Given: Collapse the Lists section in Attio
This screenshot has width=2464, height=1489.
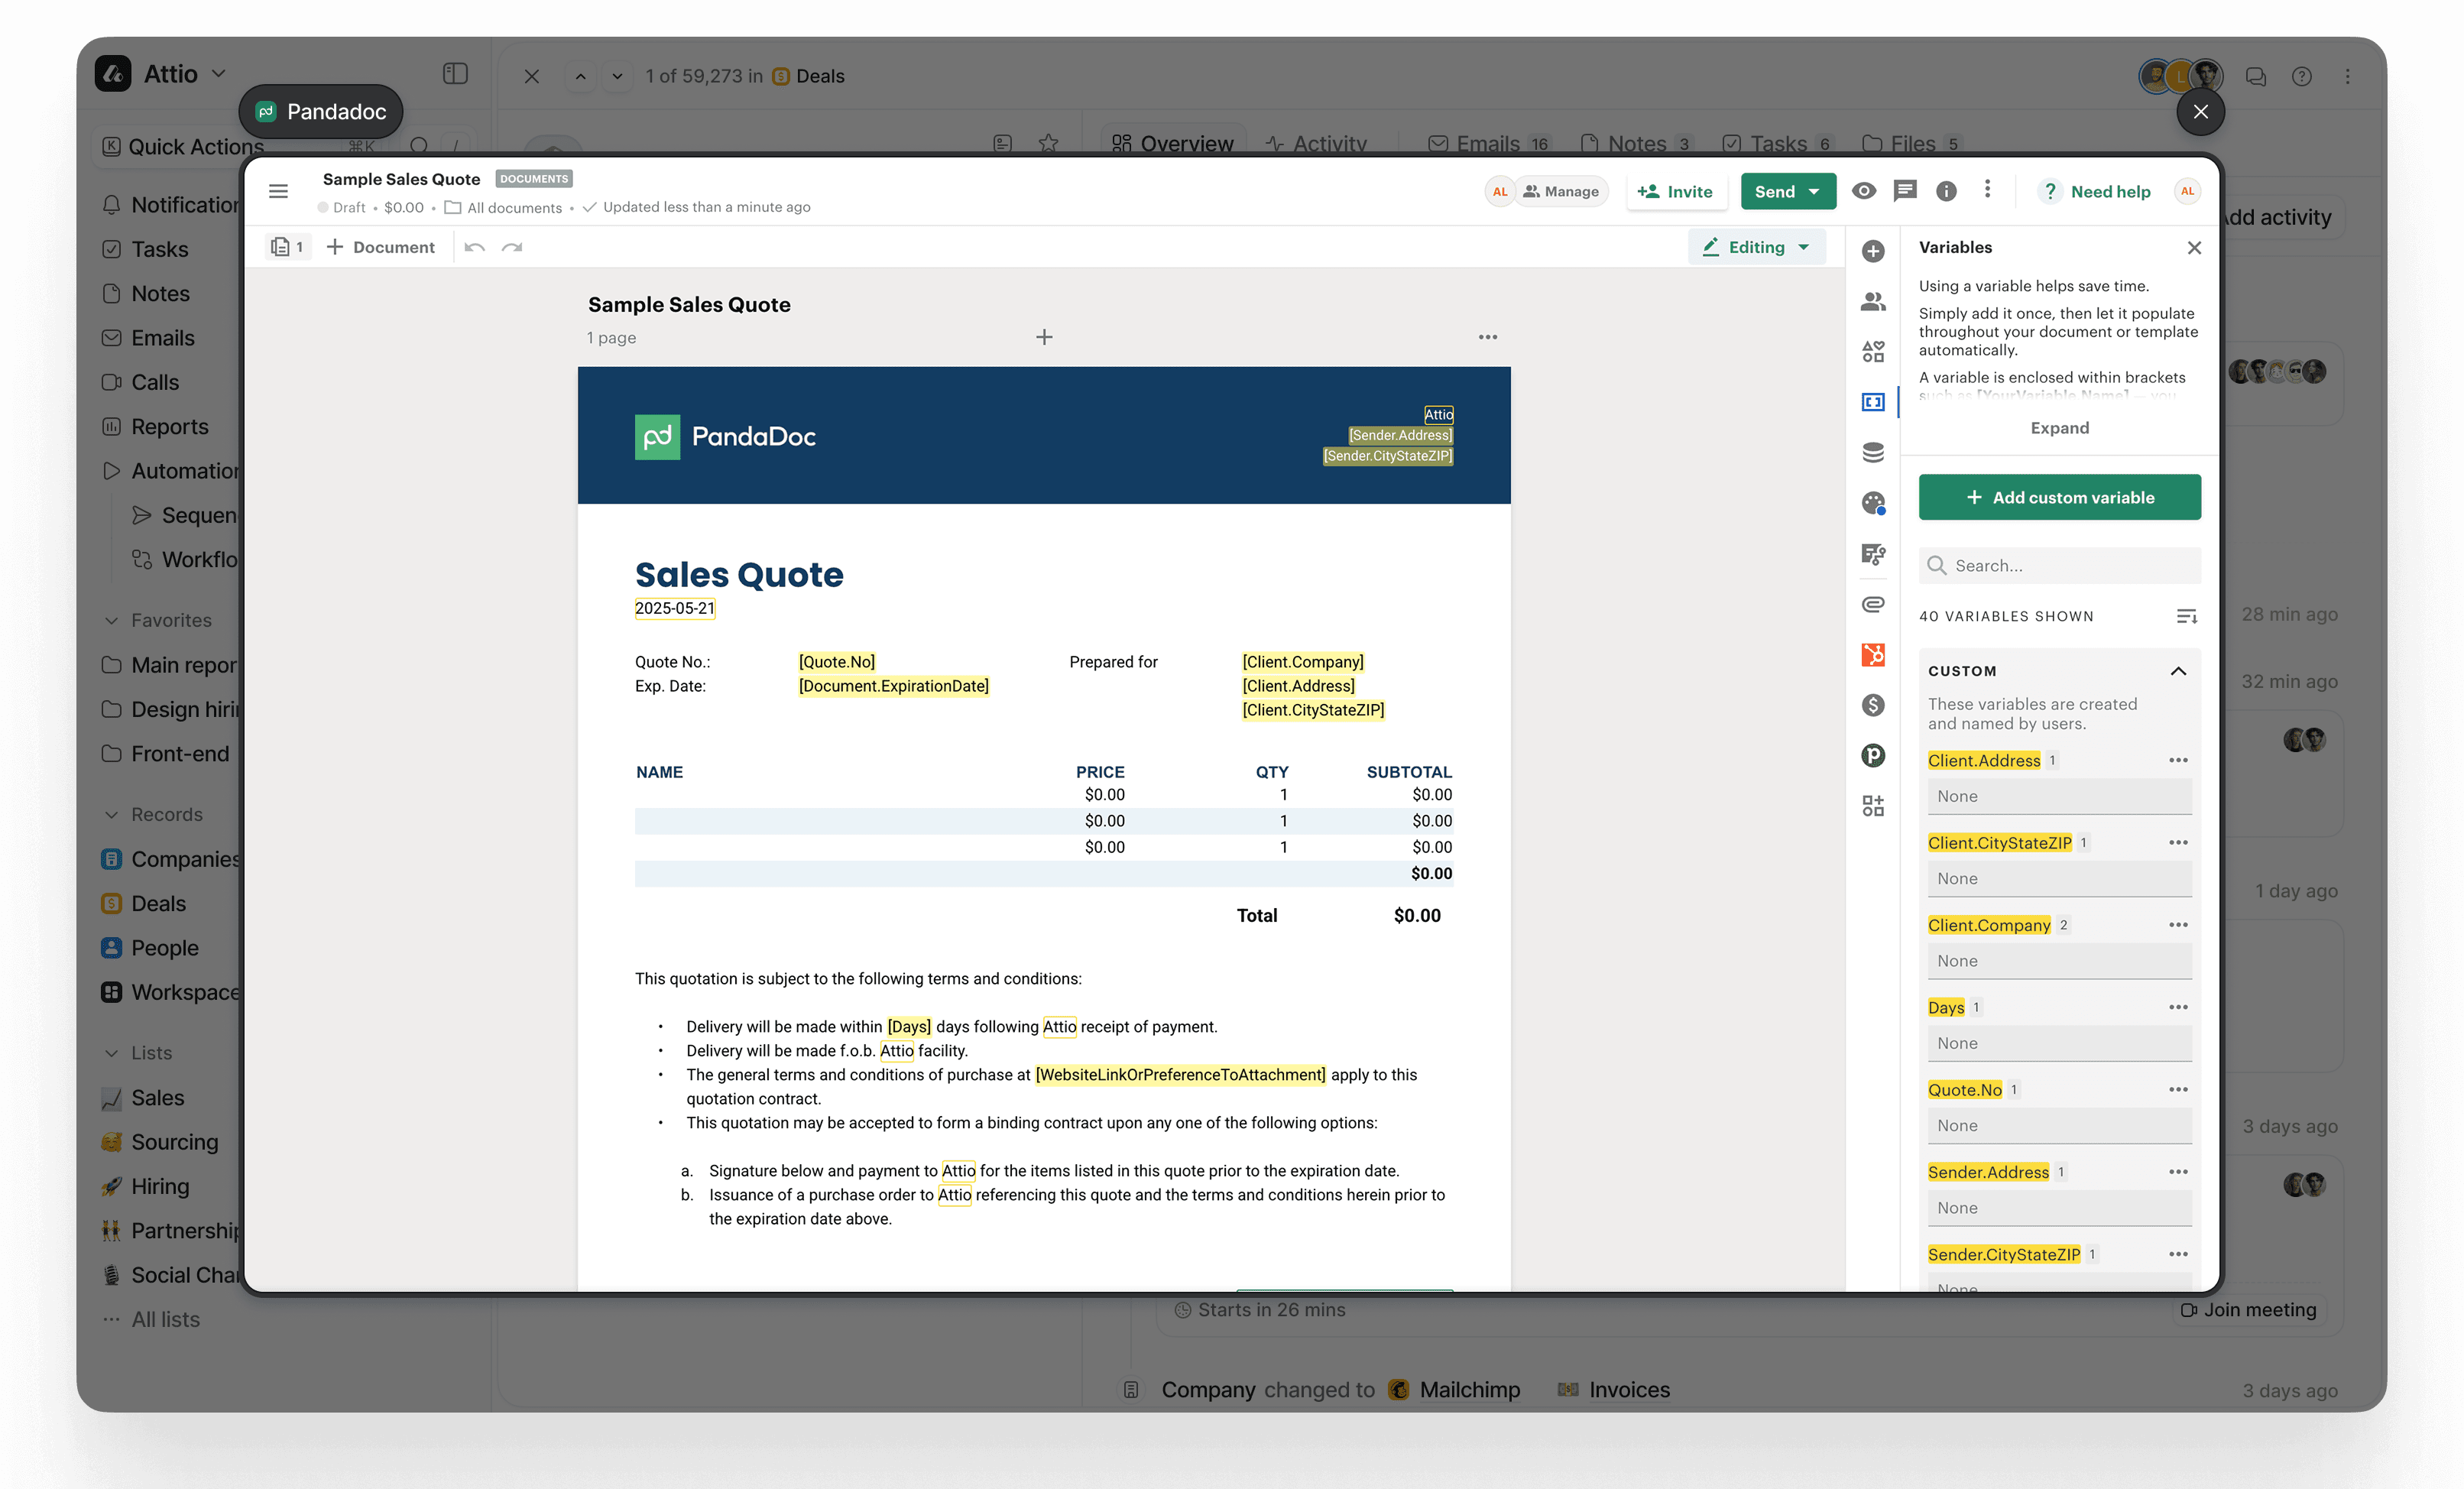Looking at the screenshot, I should point(111,1053).
